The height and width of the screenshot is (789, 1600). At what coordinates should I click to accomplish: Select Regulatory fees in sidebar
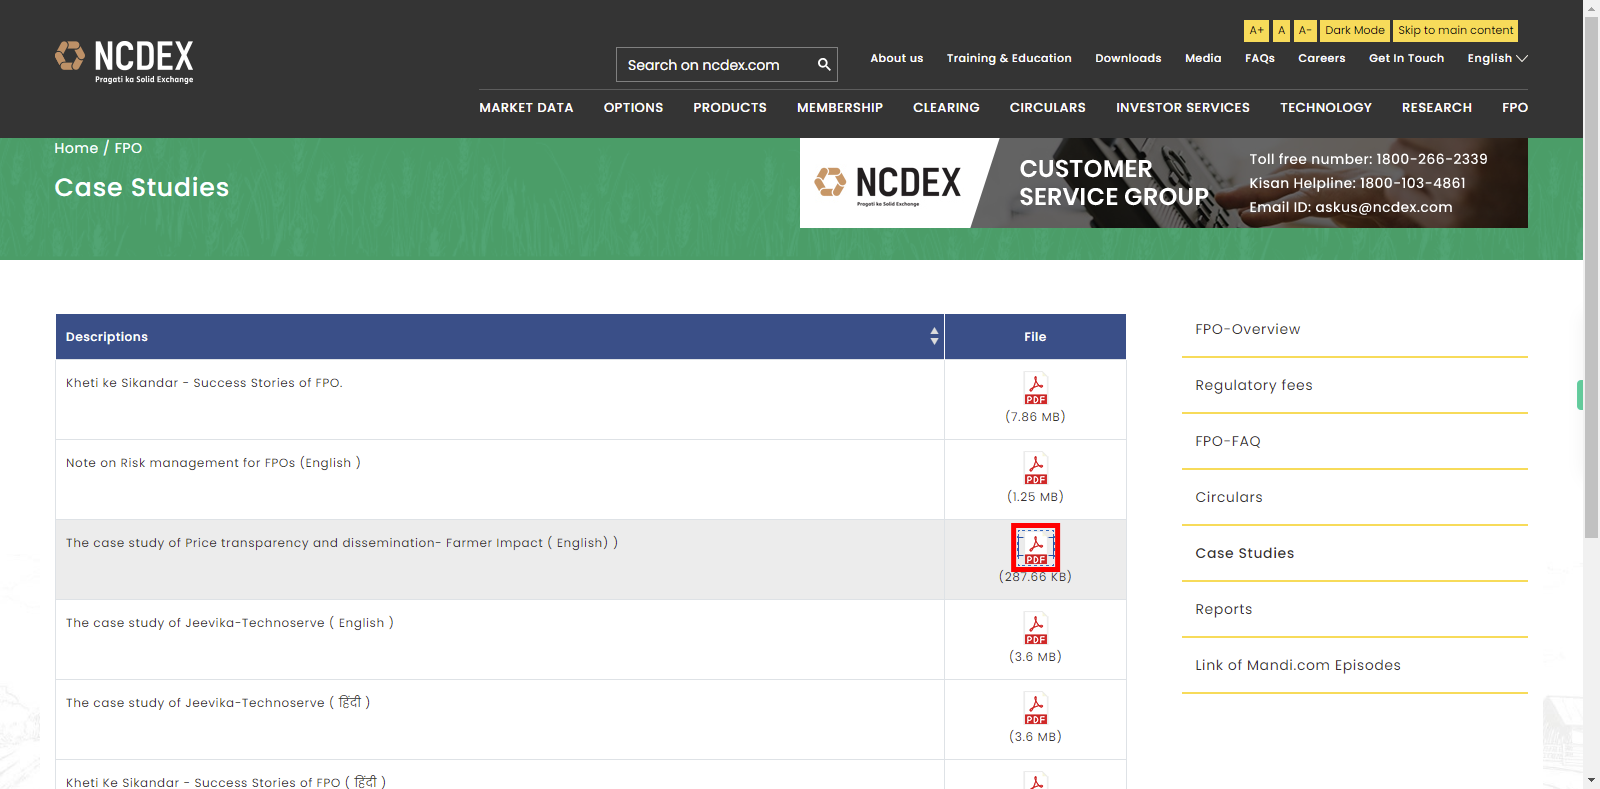[1355, 385]
